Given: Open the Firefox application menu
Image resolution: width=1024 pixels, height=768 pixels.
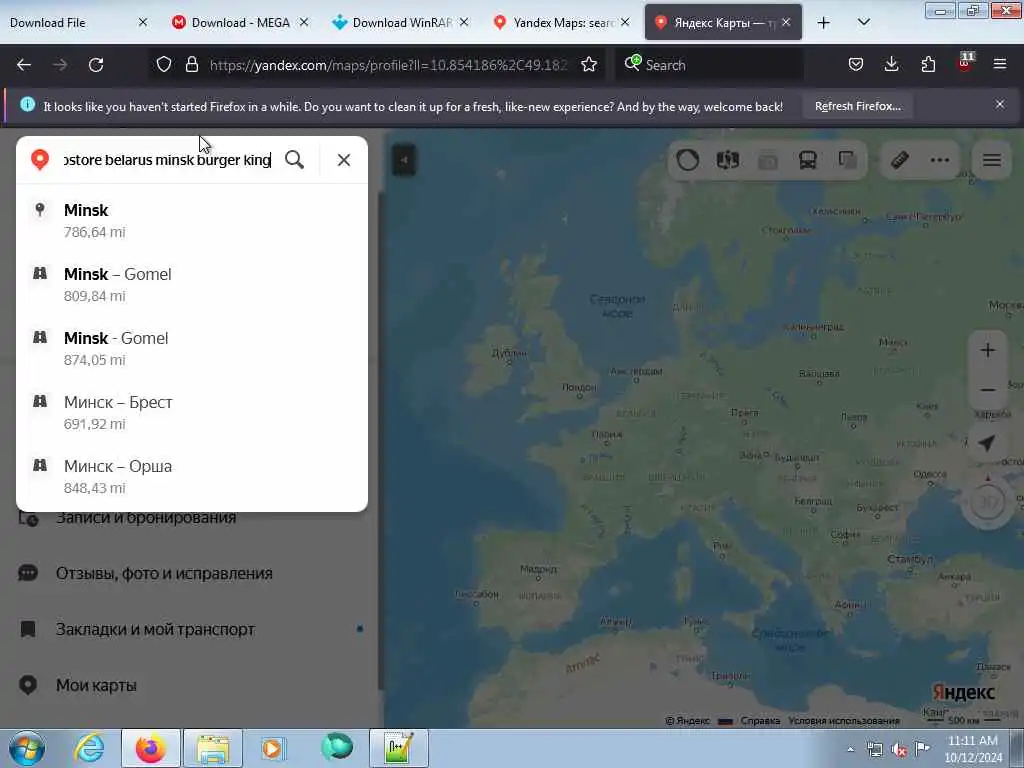Looking at the screenshot, I should 1000,64.
